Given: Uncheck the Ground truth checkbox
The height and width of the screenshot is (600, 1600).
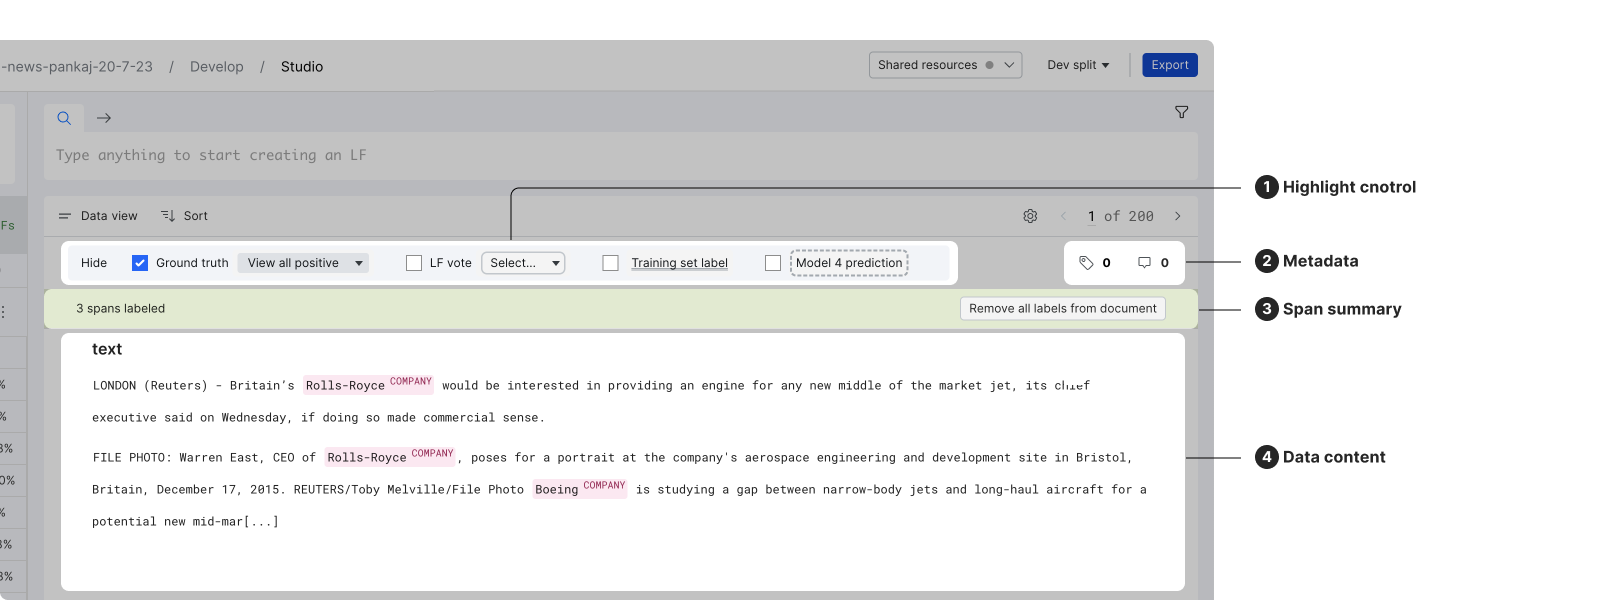Looking at the screenshot, I should 140,263.
